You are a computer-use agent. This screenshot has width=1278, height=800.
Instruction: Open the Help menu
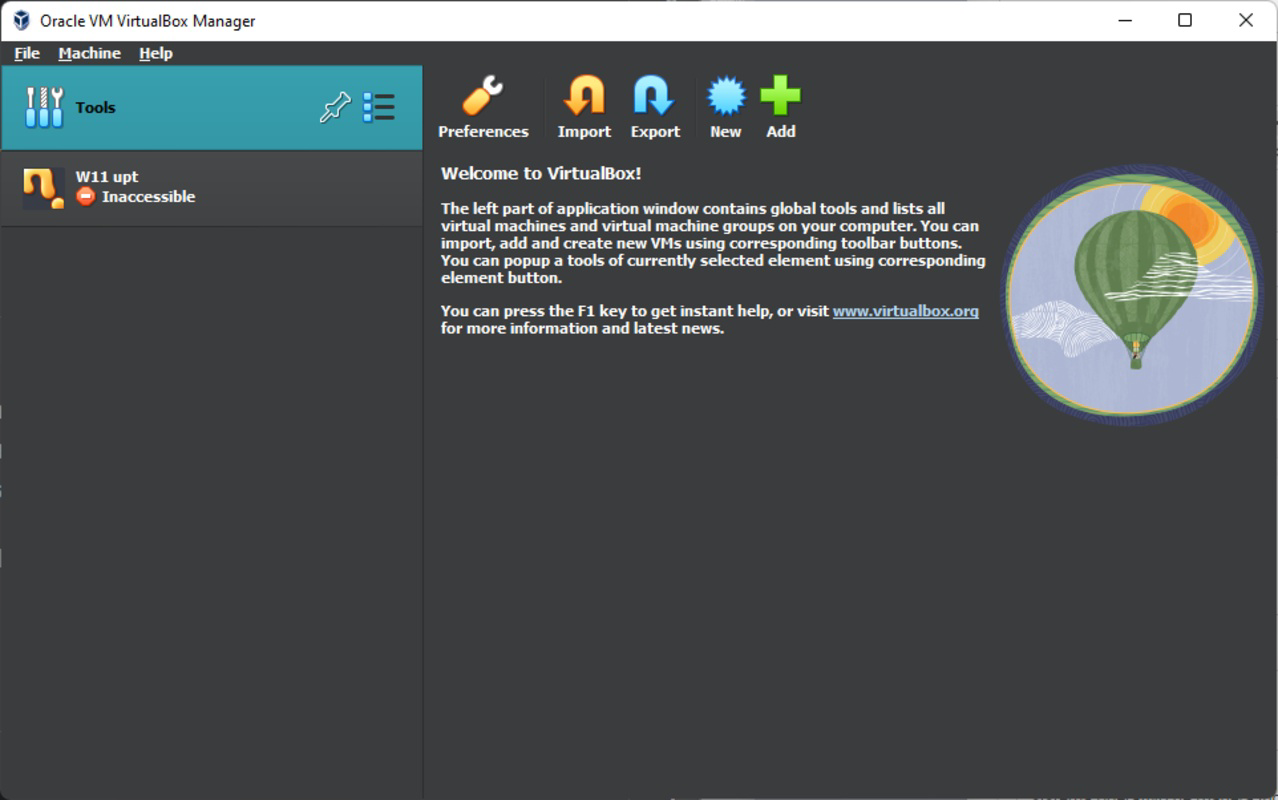pyautogui.click(x=156, y=53)
